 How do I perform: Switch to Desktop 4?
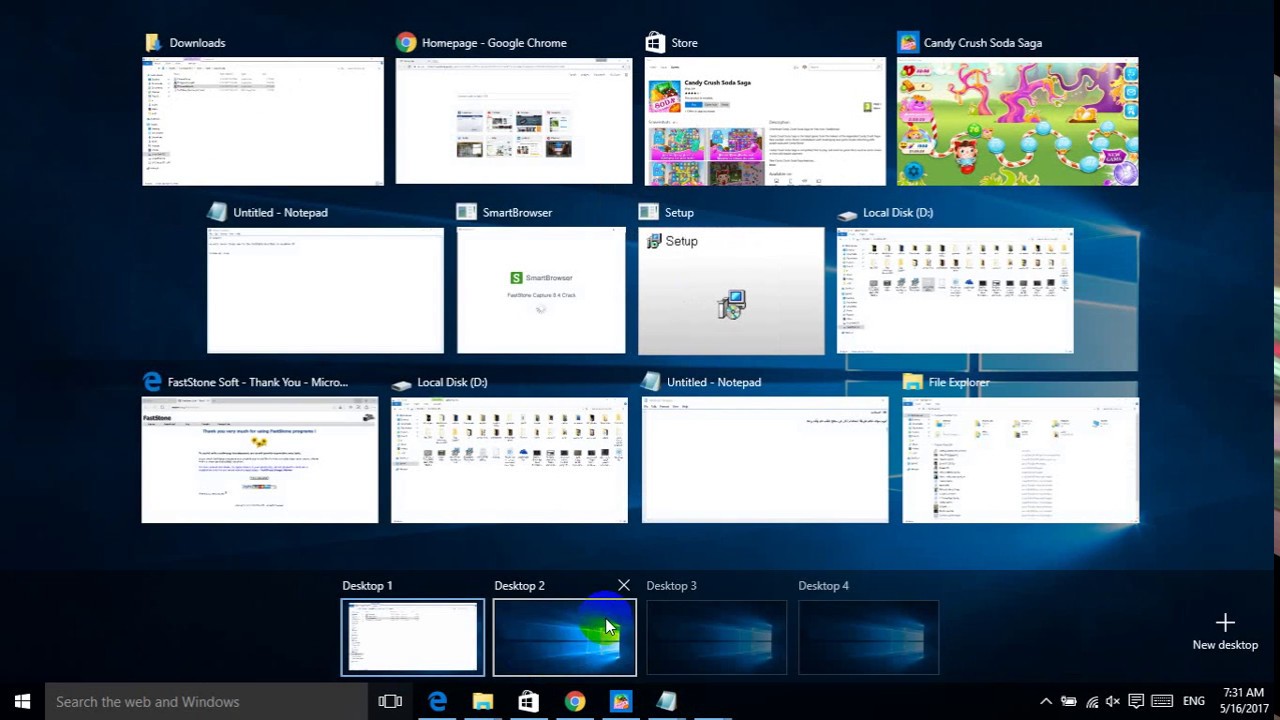tap(868, 637)
